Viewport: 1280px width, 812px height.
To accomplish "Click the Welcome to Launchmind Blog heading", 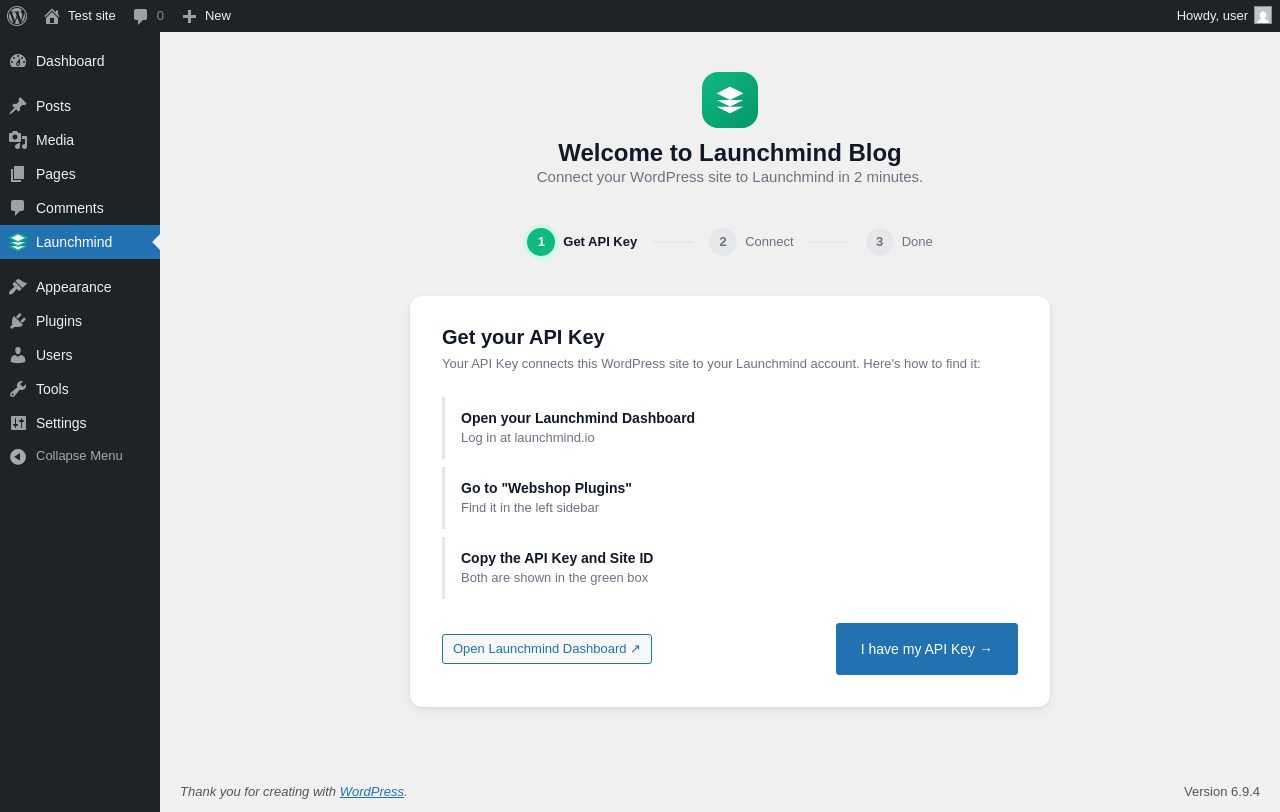I will (730, 153).
